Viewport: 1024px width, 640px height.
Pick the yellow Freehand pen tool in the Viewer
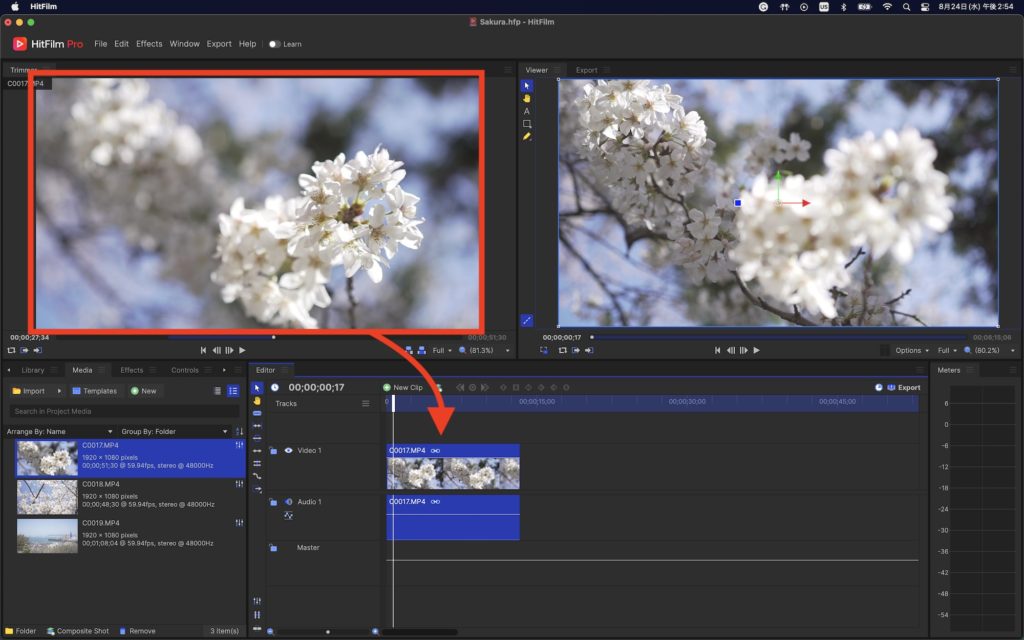coord(527,137)
